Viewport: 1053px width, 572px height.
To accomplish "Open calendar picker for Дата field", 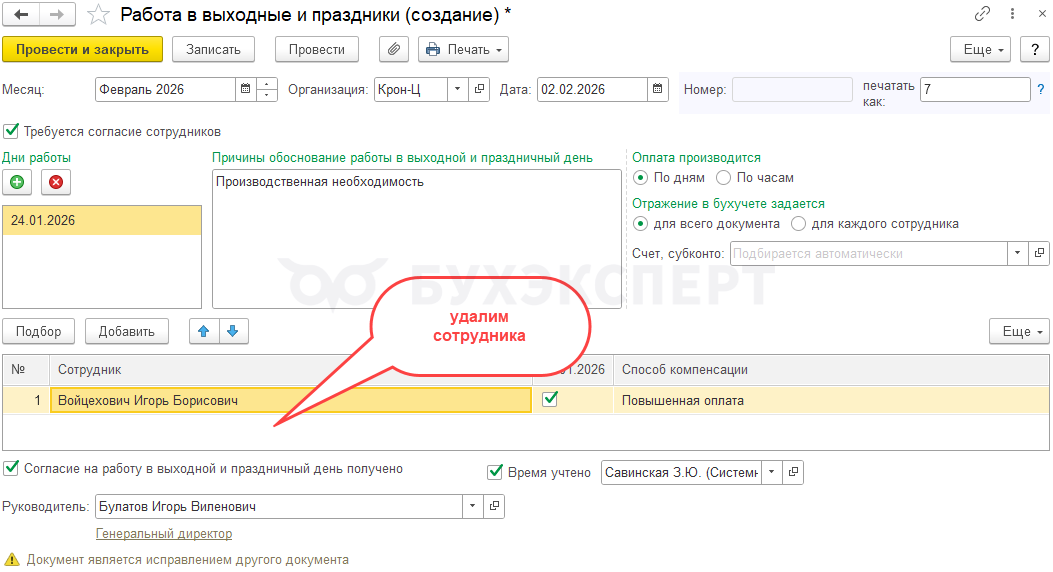I will pyautogui.click(x=658, y=89).
